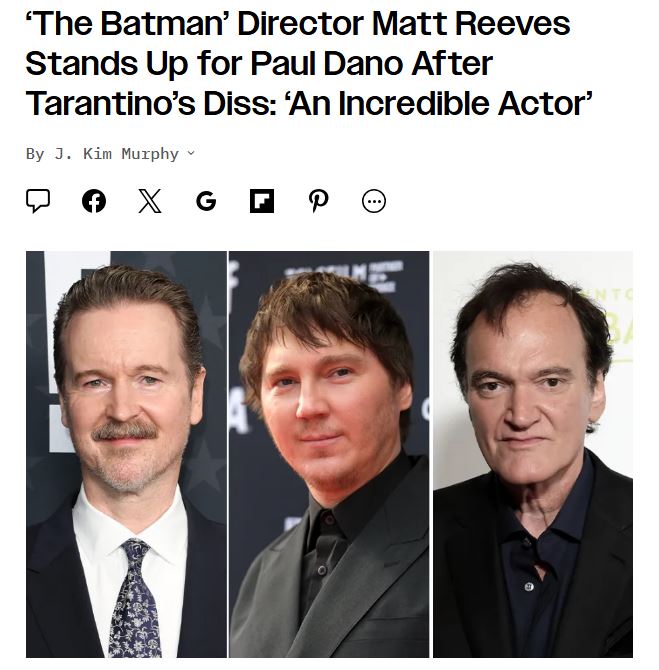Share the article on Facebook
The width and height of the screenshot is (659, 670).
coord(94,201)
